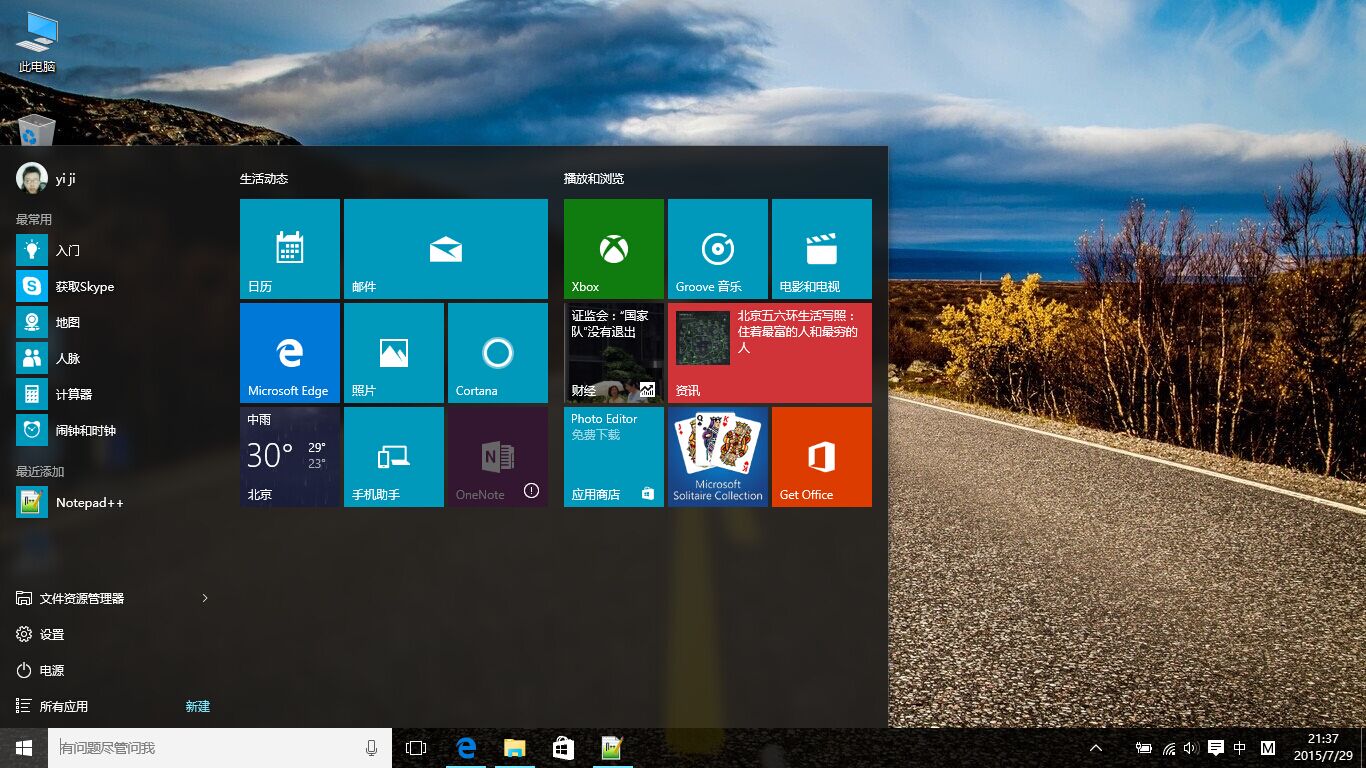Screen dimensions: 1366x768
Task: Launch the Microsoft Edge tile
Action: (x=290, y=353)
